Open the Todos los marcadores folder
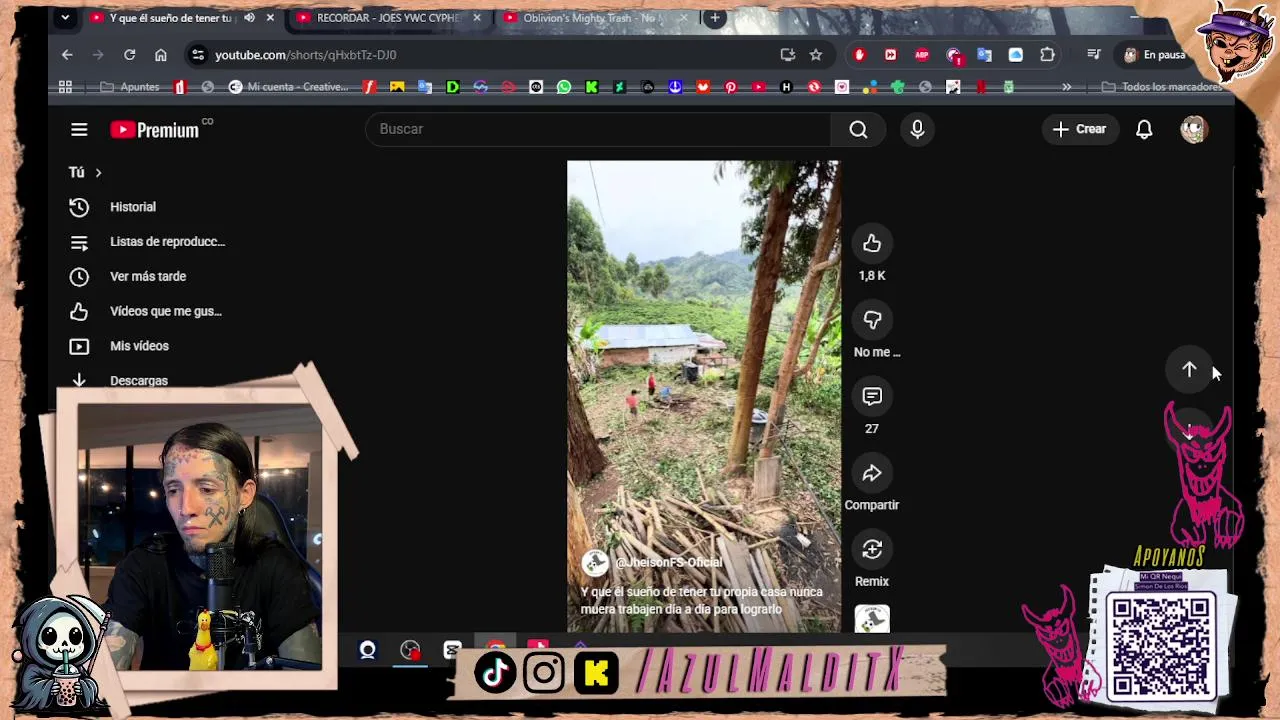The width and height of the screenshot is (1280, 720). [x=1163, y=87]
